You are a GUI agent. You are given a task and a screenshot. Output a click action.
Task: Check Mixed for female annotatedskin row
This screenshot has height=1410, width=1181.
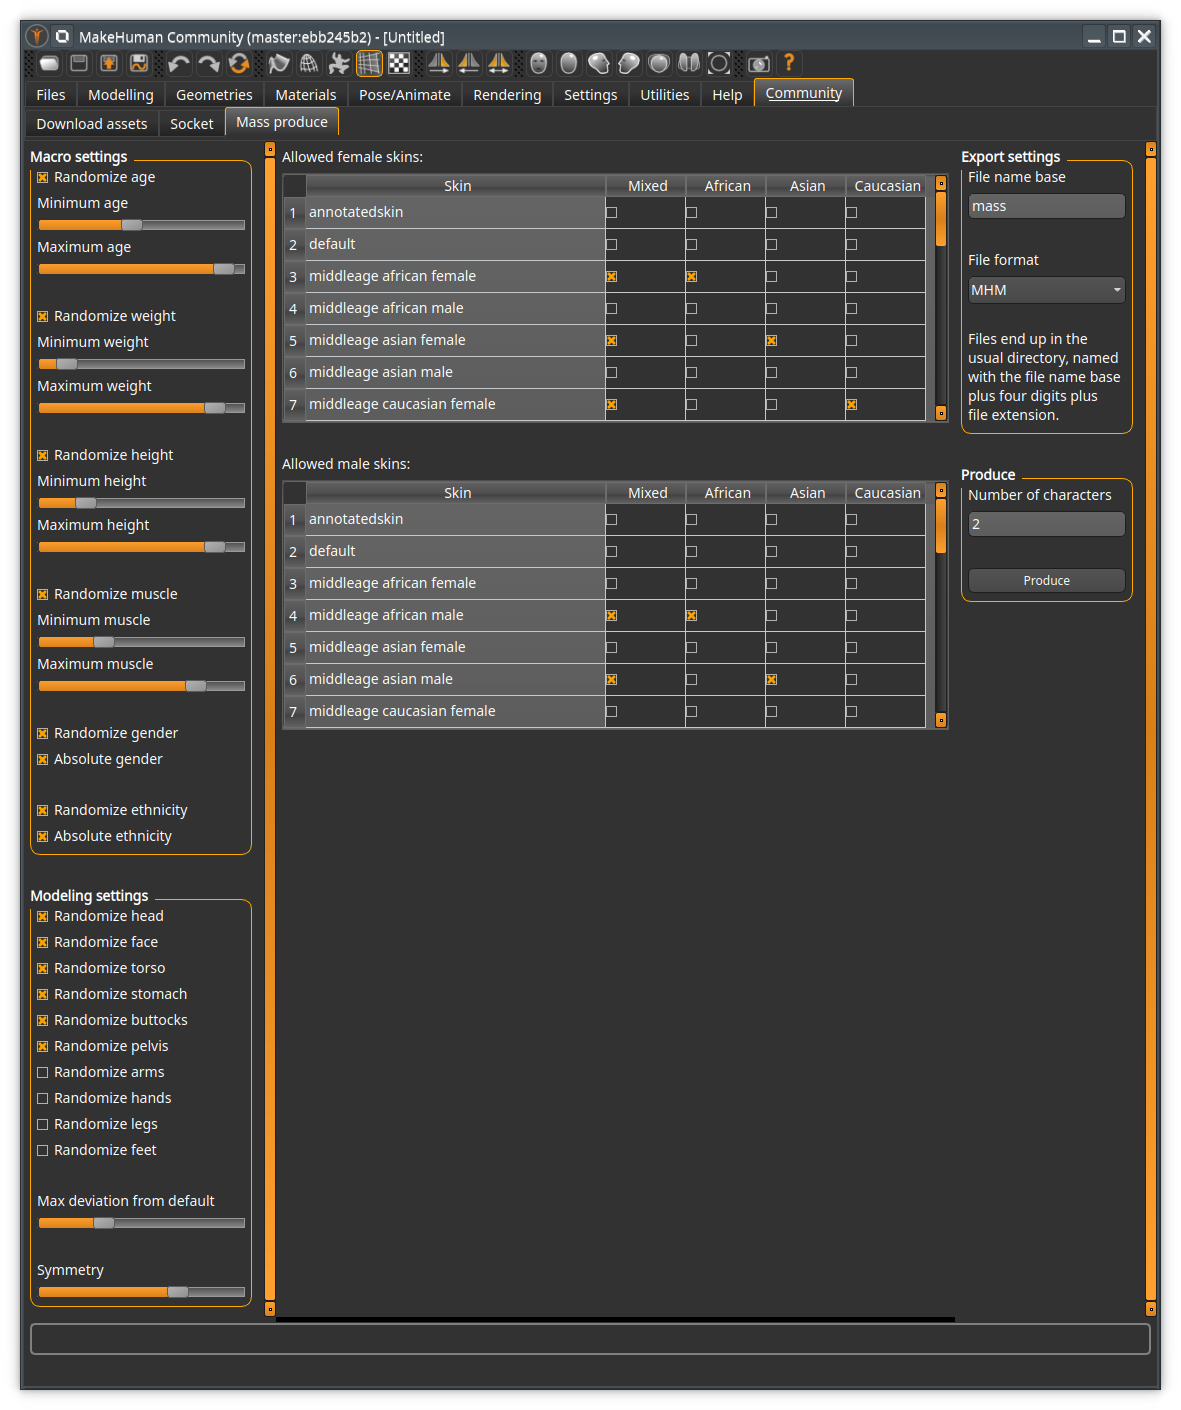point(612,213)
